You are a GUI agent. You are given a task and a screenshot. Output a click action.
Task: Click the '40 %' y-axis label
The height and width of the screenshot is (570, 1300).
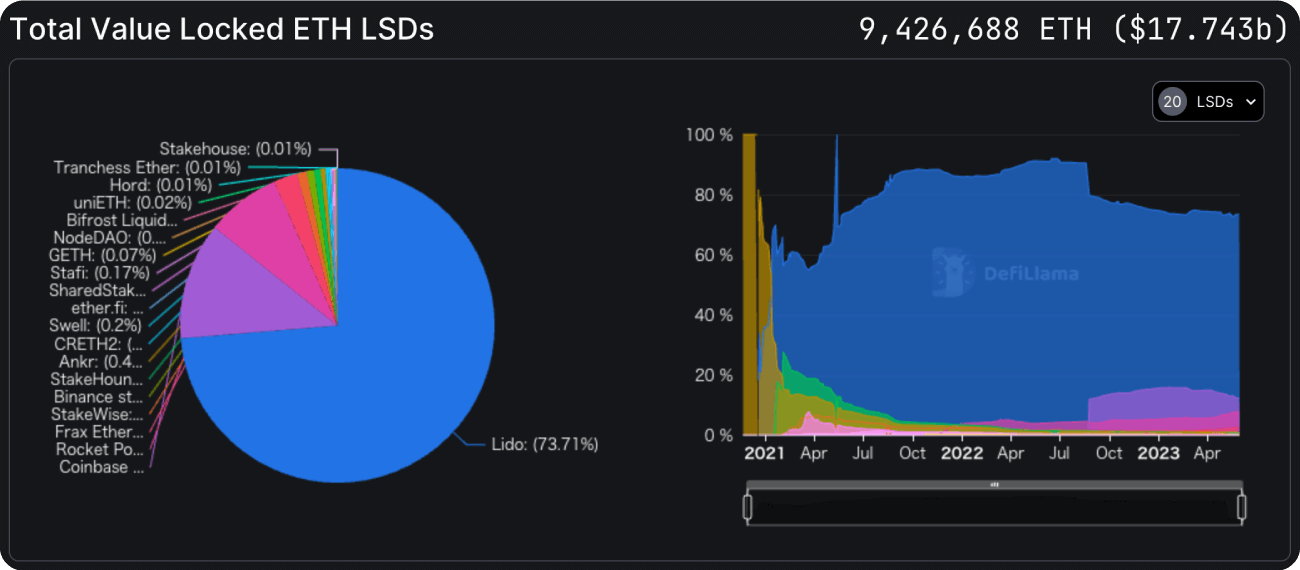[714, 315]
